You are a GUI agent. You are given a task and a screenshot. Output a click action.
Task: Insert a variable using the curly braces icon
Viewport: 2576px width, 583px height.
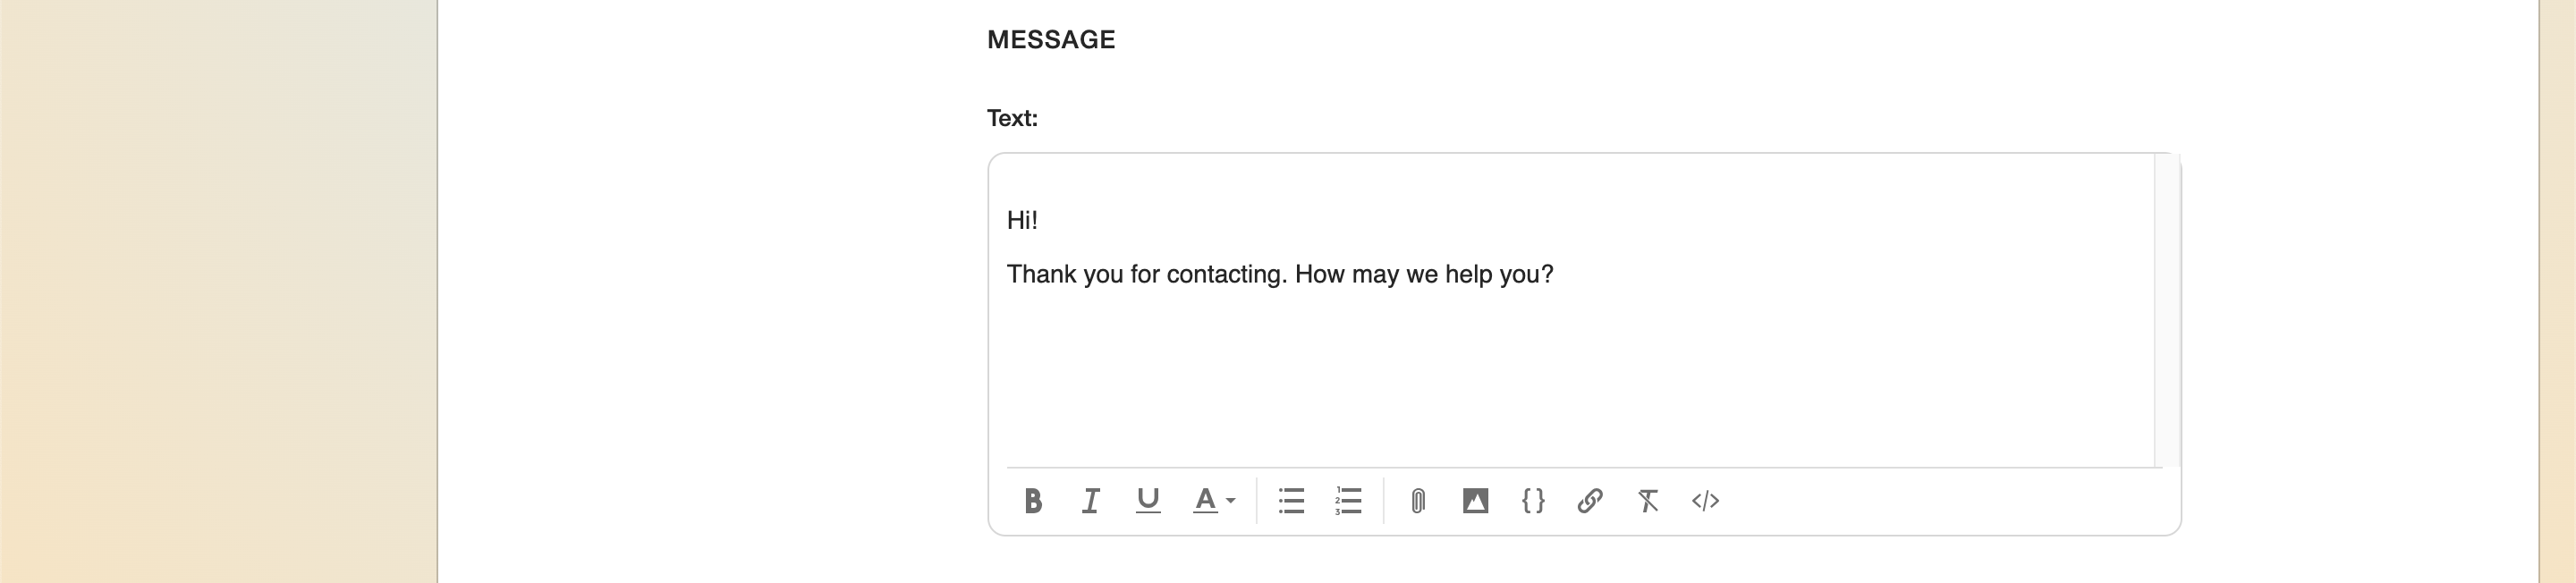1533,501
